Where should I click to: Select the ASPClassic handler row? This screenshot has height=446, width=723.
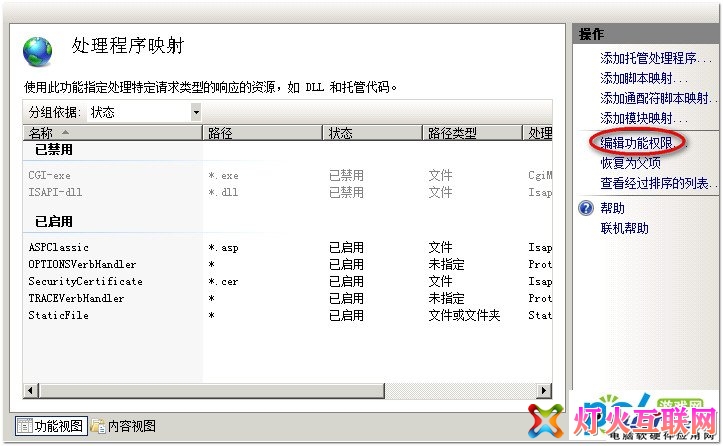point(288,247)
